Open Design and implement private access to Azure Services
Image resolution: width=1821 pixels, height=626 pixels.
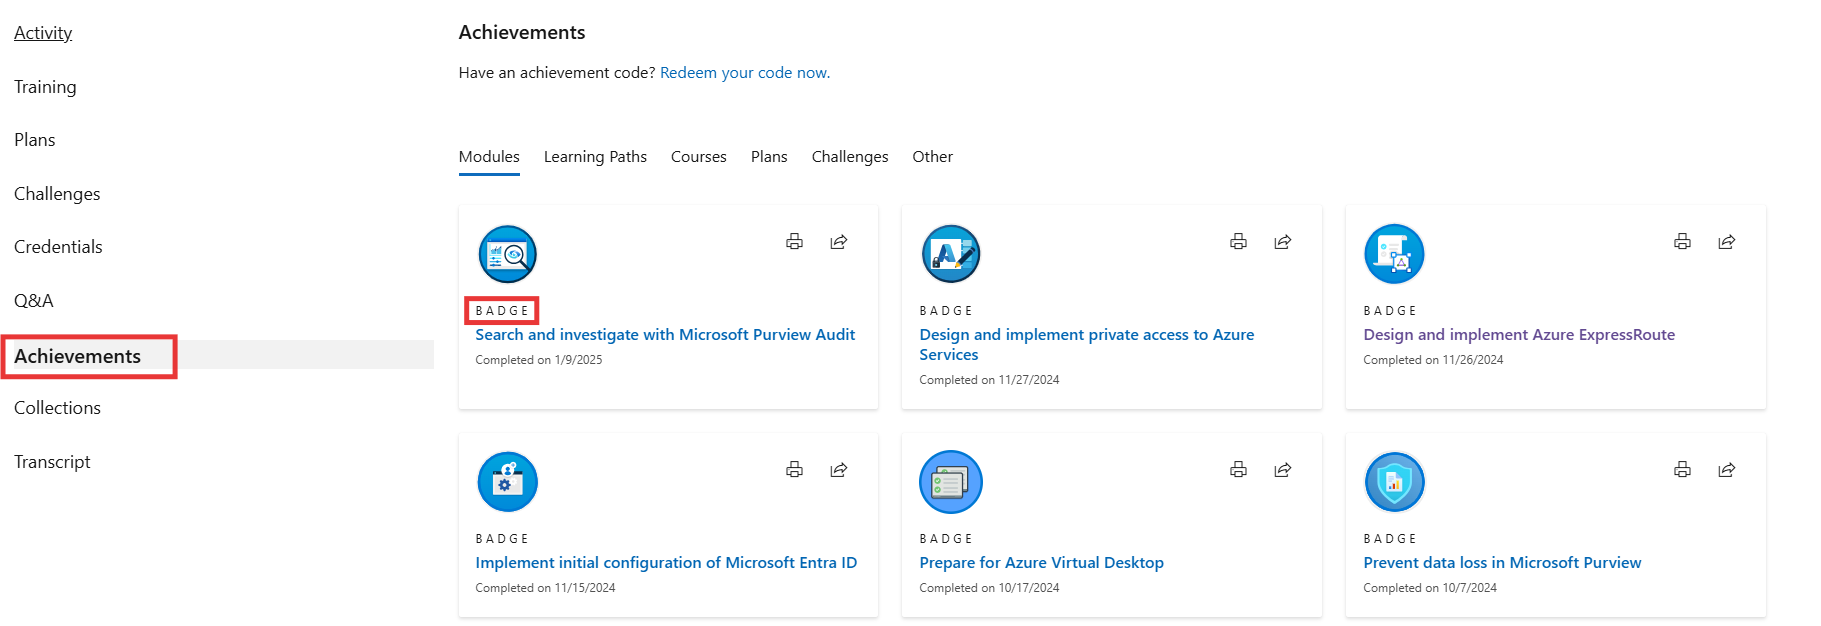tap(1086, 345)
